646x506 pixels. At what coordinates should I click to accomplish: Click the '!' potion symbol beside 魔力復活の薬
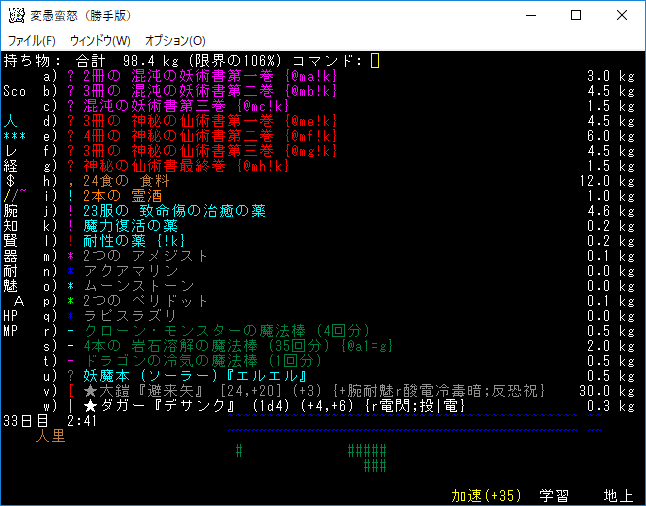point(71,226)
